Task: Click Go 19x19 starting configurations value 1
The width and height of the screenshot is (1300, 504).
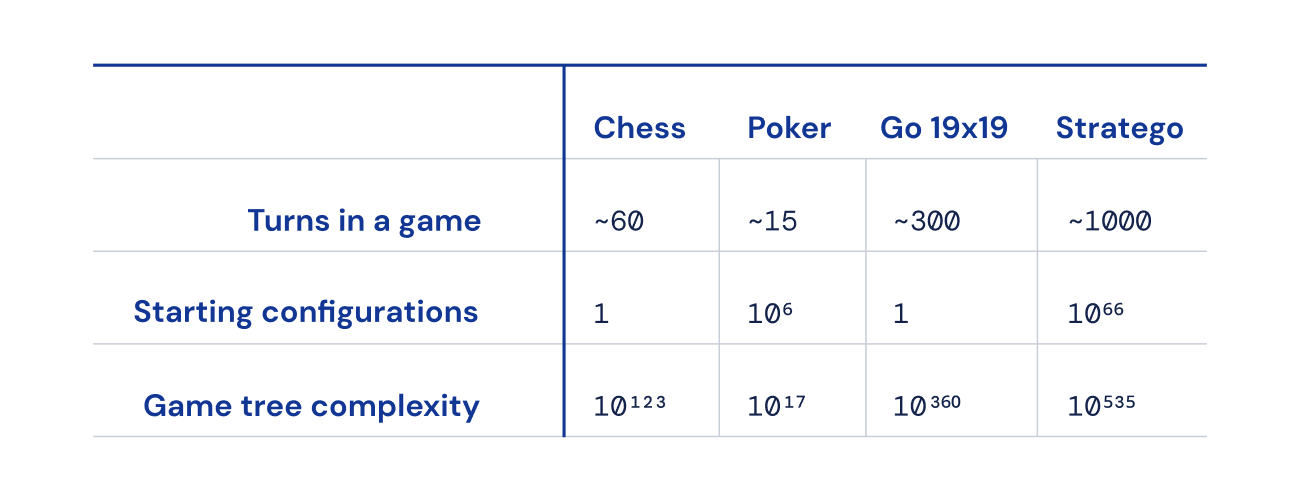Action: coord(901,314)
